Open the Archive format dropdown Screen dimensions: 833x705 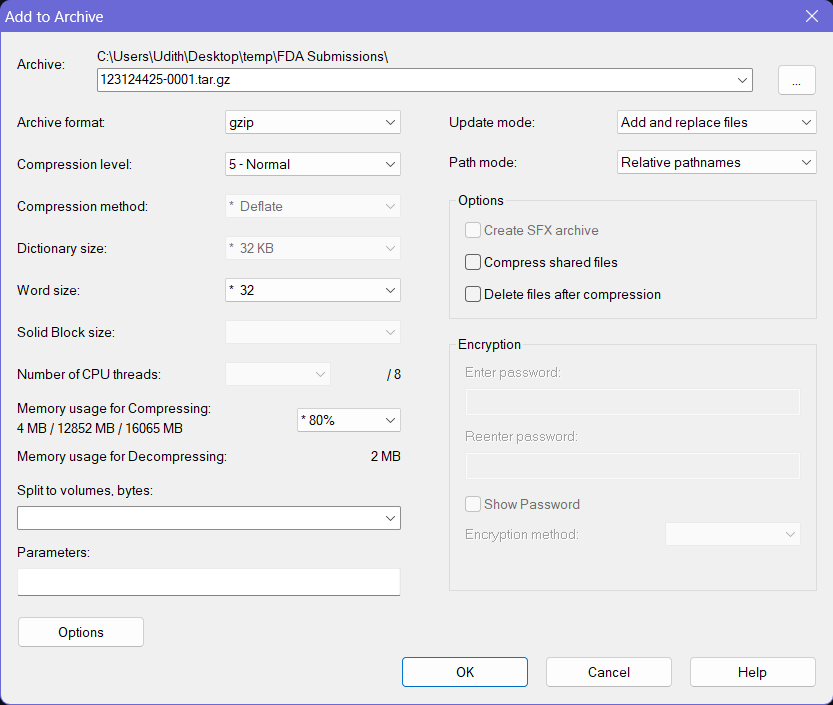312,122
